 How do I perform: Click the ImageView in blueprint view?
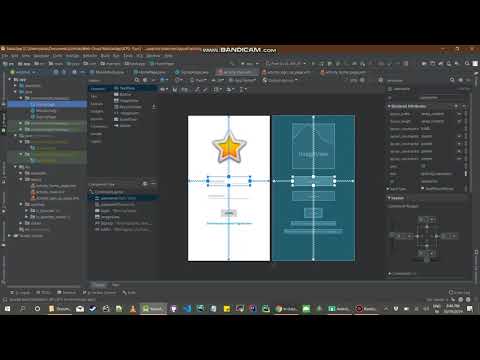pos(313,146)
